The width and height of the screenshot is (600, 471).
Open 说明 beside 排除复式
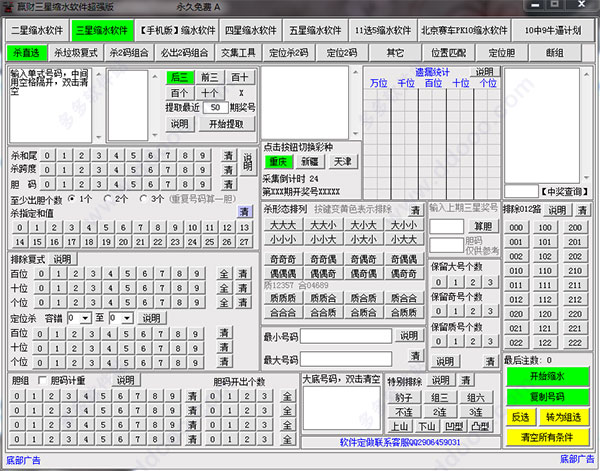click(62, 259)
